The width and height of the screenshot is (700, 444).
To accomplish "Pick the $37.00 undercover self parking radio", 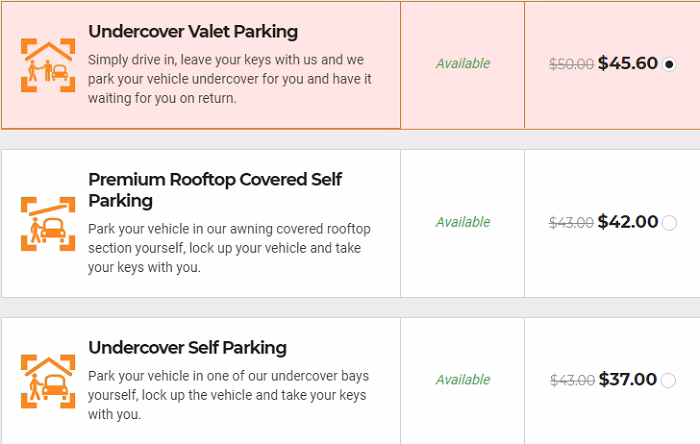I will click(669, 380).
